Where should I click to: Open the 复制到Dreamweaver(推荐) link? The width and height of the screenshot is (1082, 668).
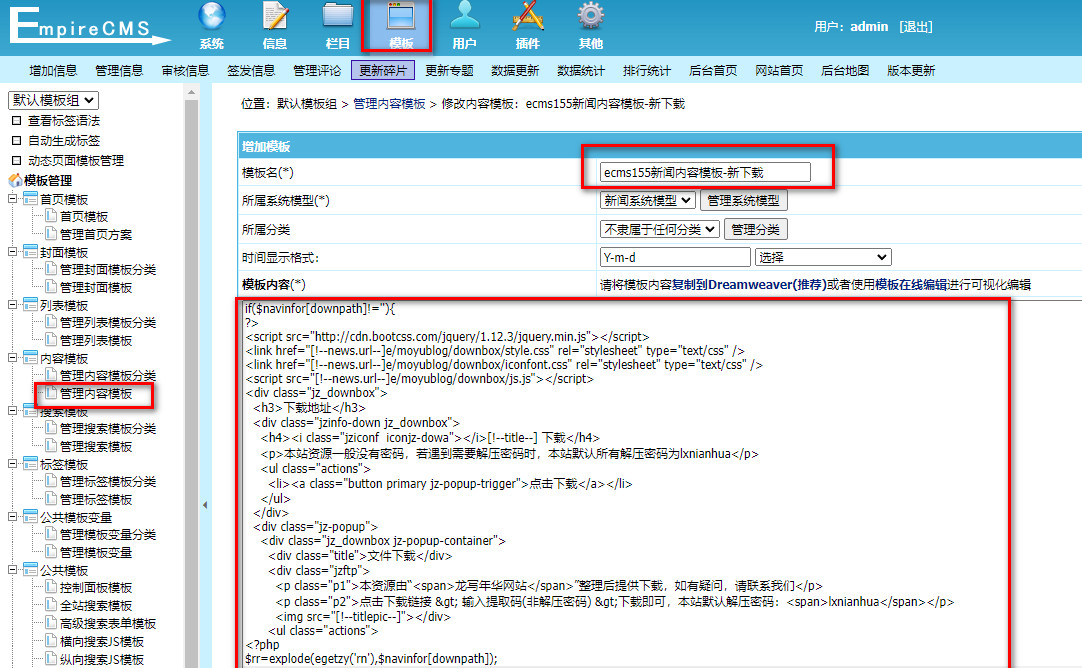(749, 284)
